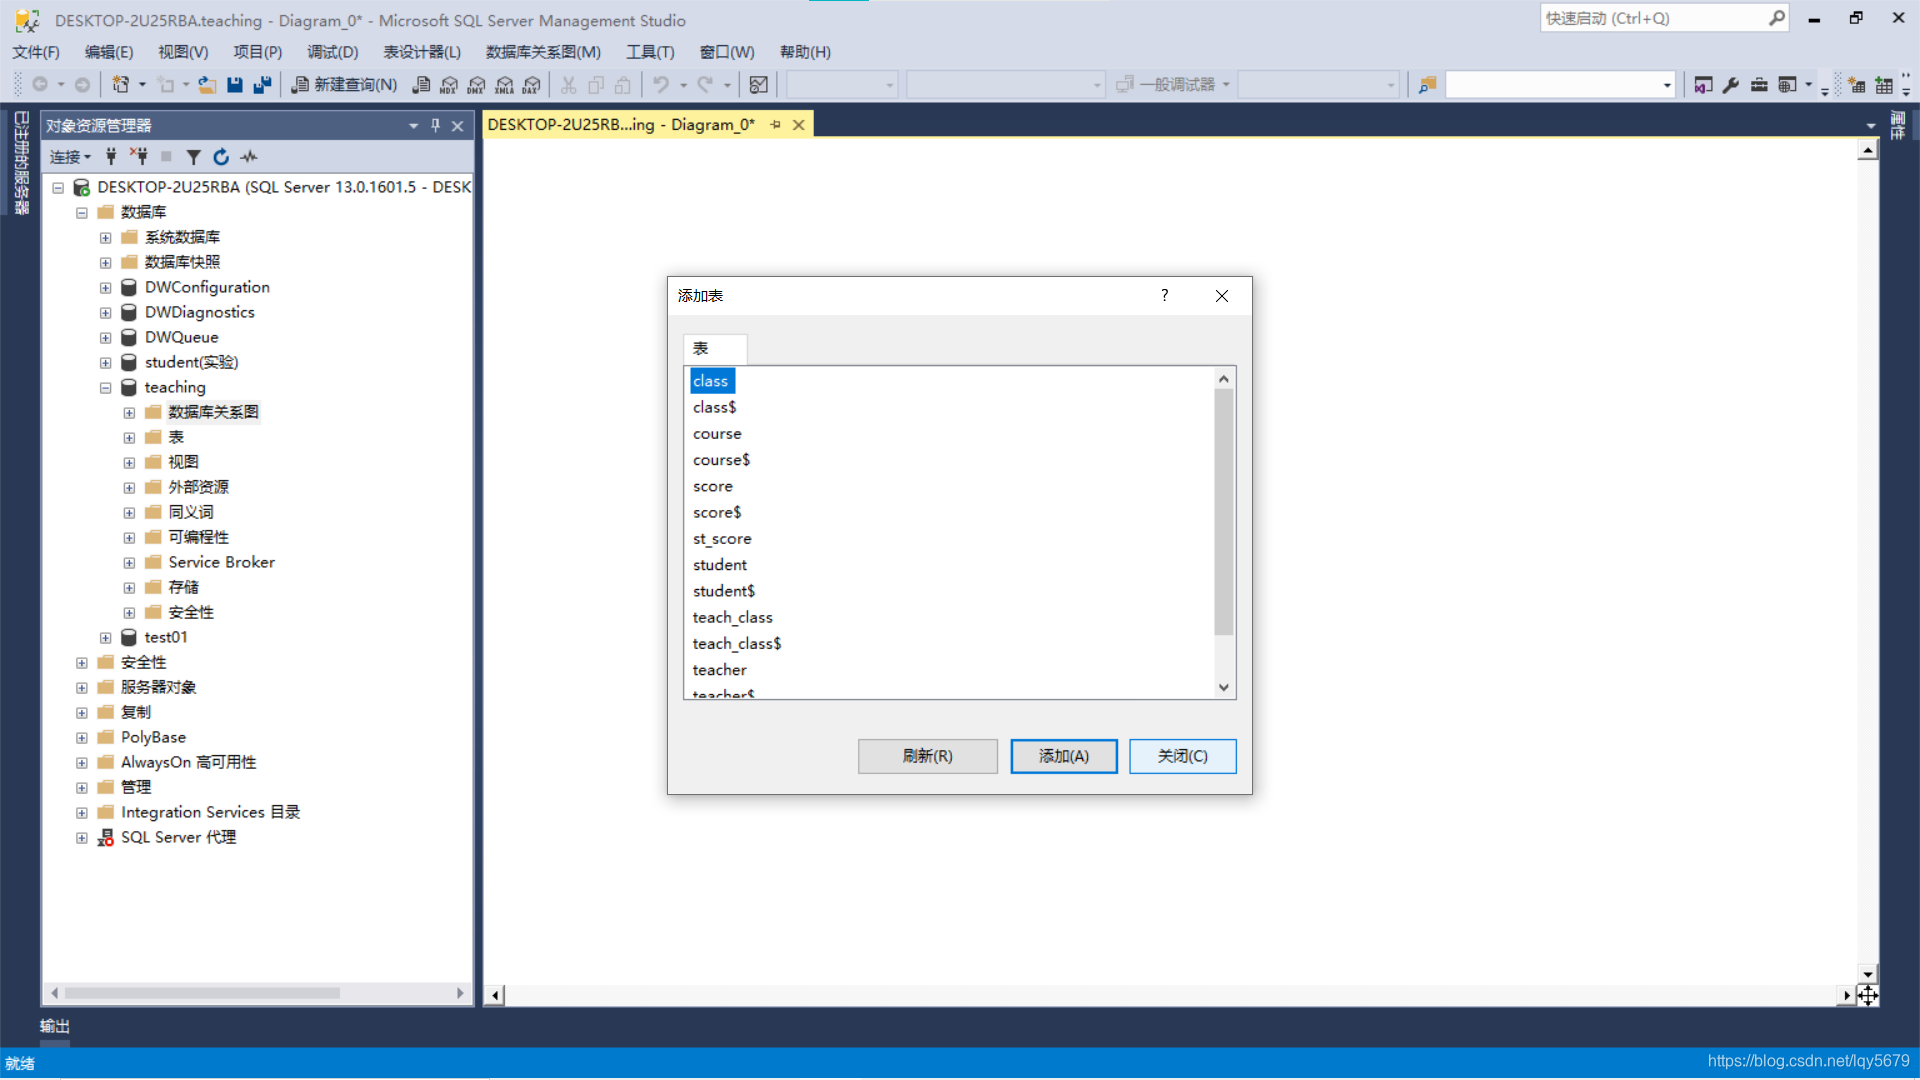Save the diagram with the floppy icon

(x=235, y=85)
